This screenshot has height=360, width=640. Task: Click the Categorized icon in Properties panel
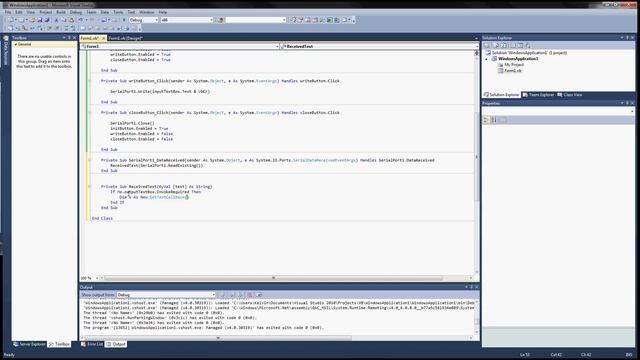tap(486, 120)
